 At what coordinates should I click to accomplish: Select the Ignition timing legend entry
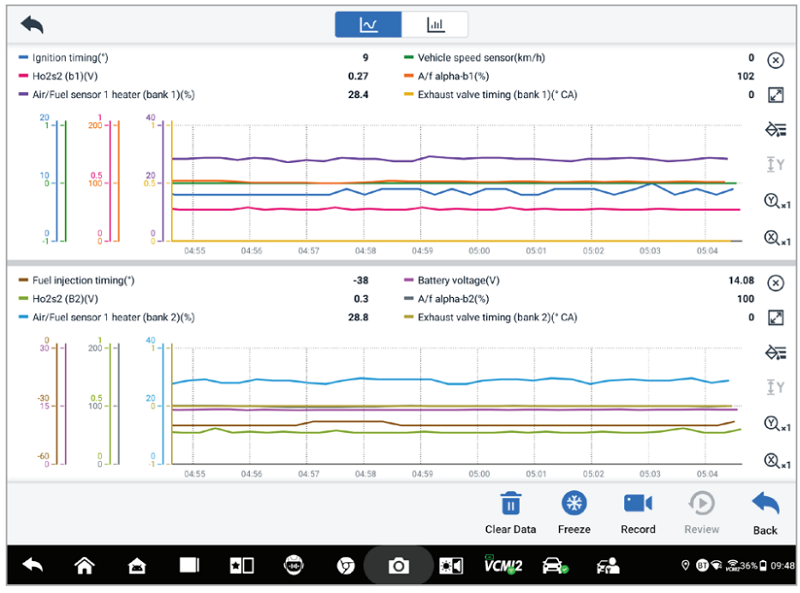click(x=70, y=58)
